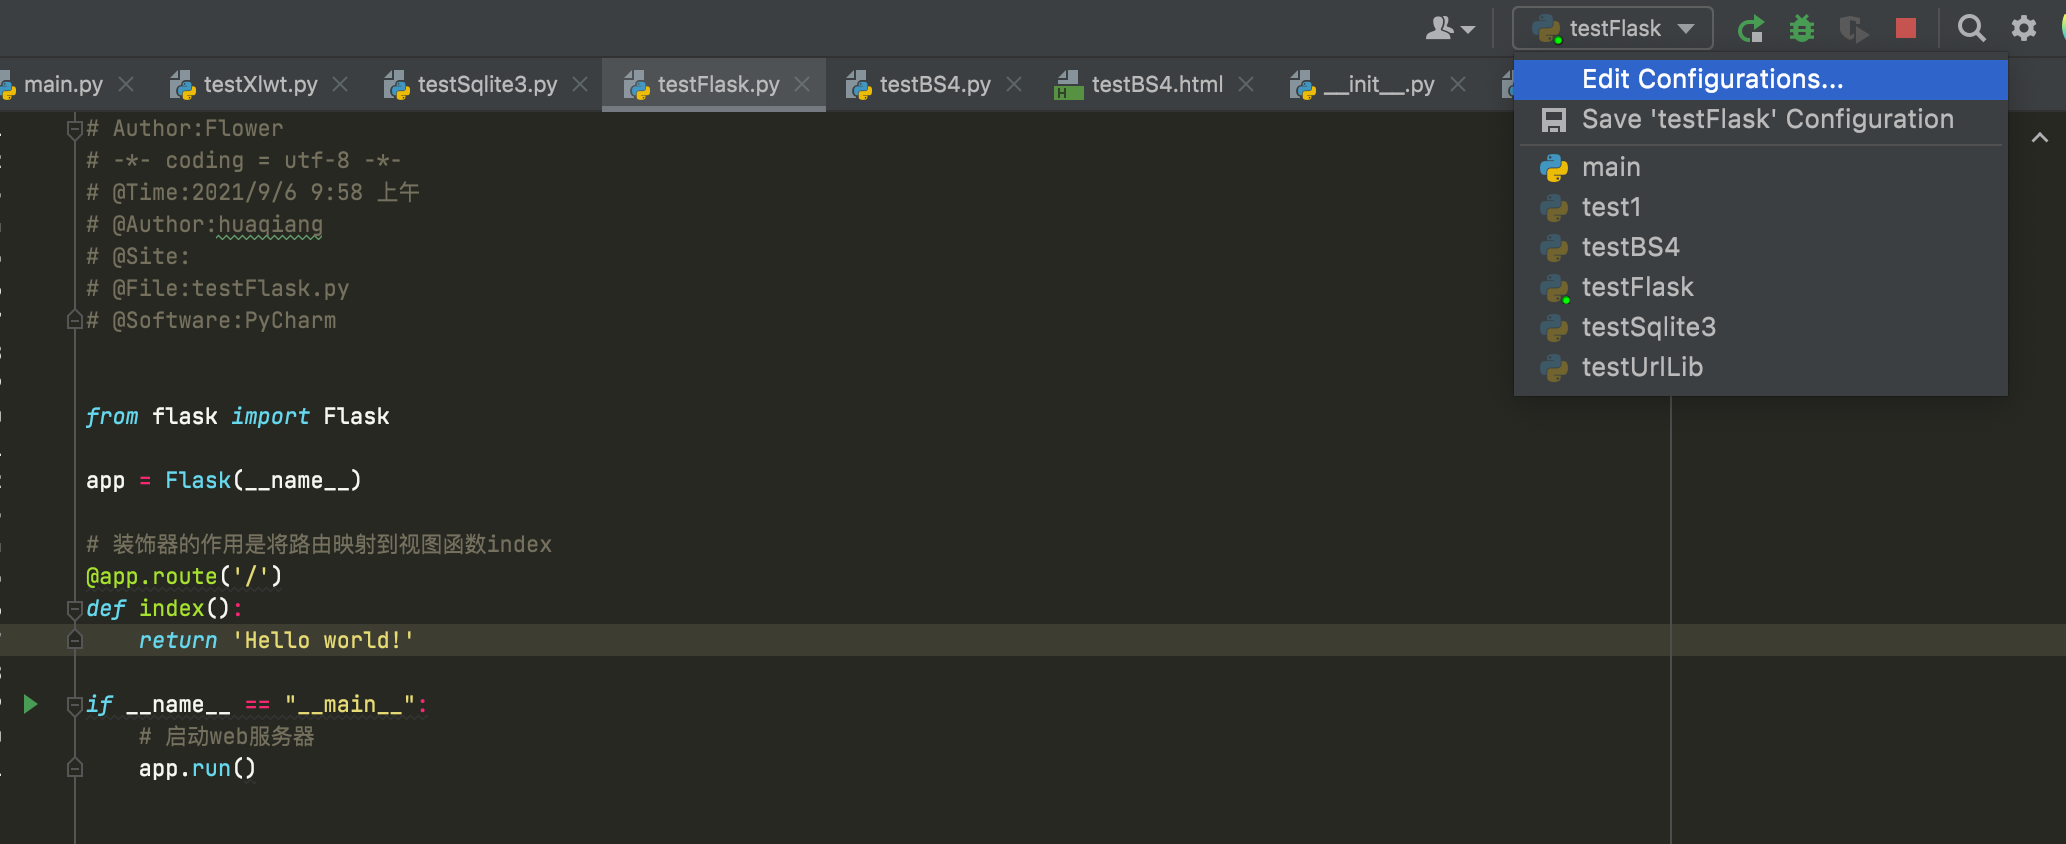
Task: Click the Python file icon on testFlask.py tab
Action: tap(637, 86)
